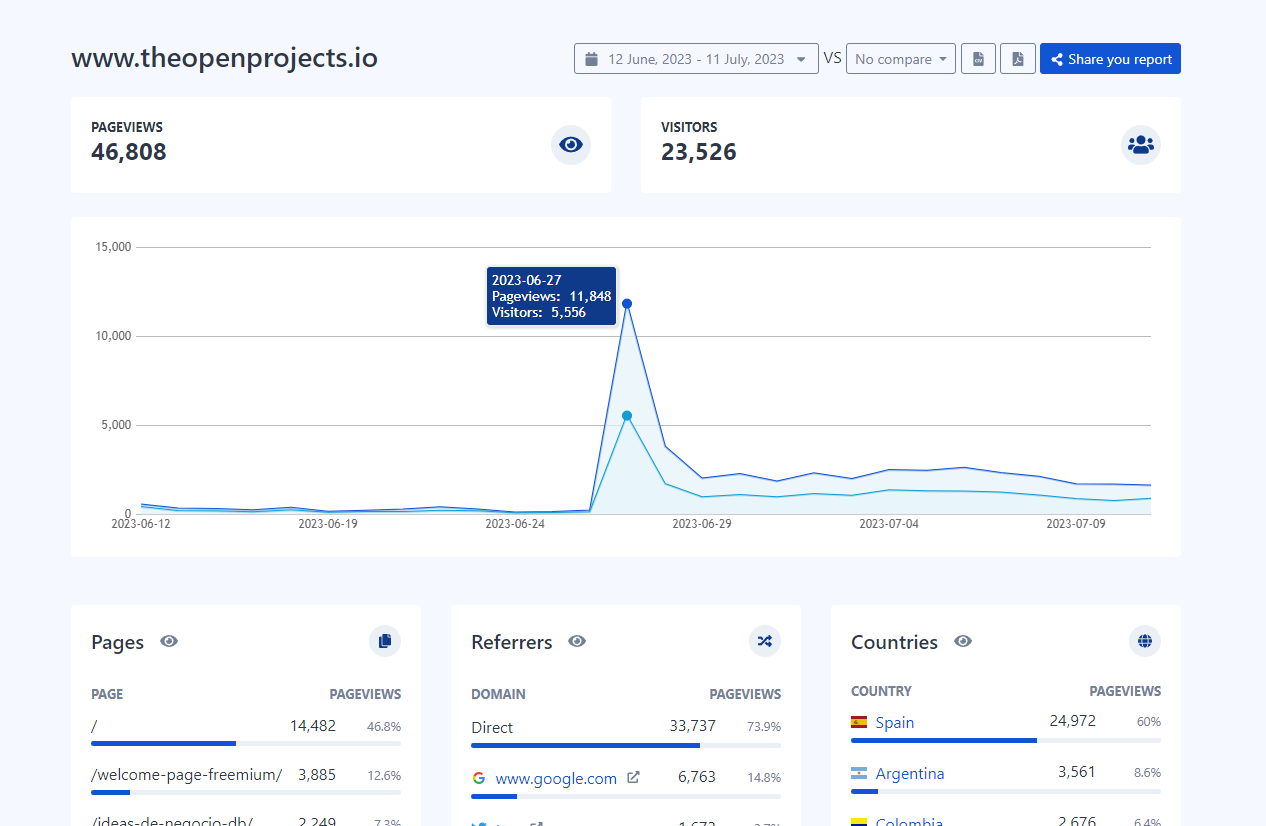Screen dimensions: 1266x826
Task: Click the copy icon in the Pages panel
Action: (385, 641)
